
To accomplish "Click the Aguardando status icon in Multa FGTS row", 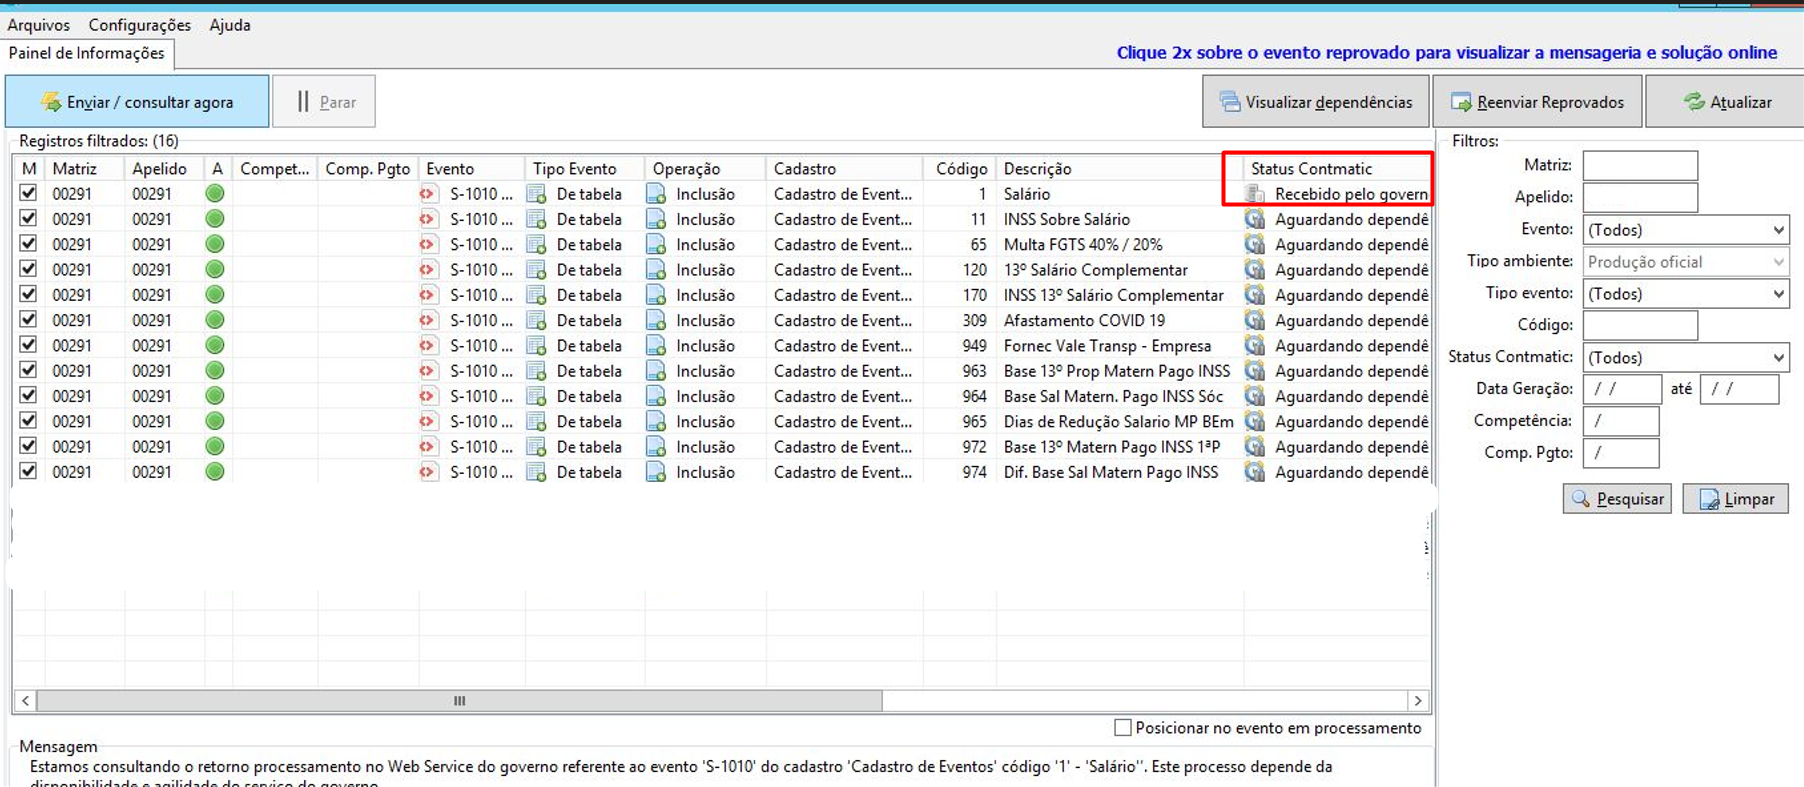I will point(1255,245).
